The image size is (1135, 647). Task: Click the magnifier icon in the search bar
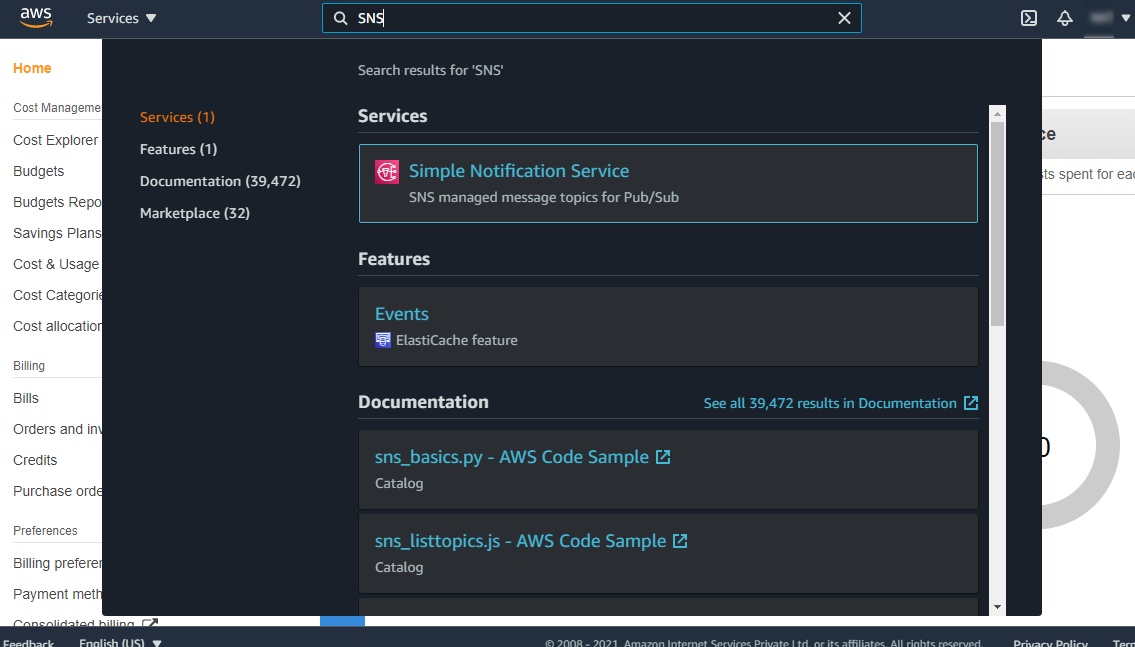click(340, 18)
